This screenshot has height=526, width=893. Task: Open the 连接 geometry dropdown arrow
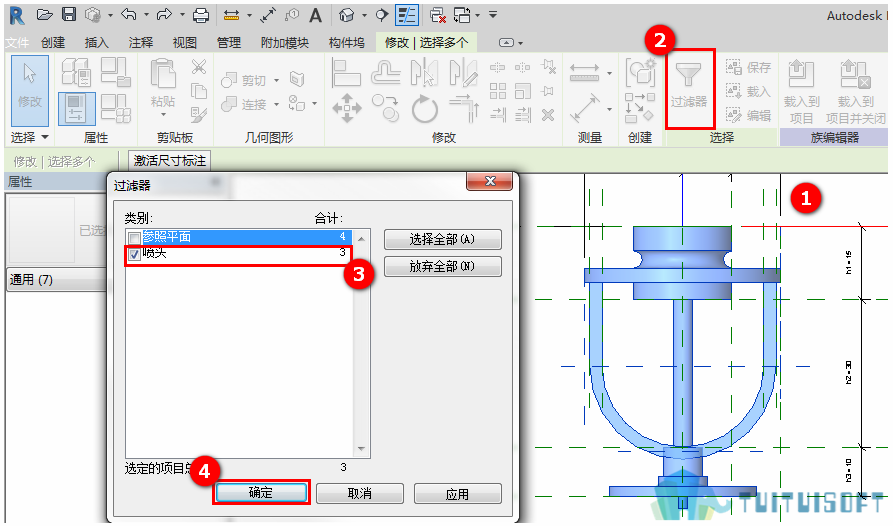click(x=277, y=104)
